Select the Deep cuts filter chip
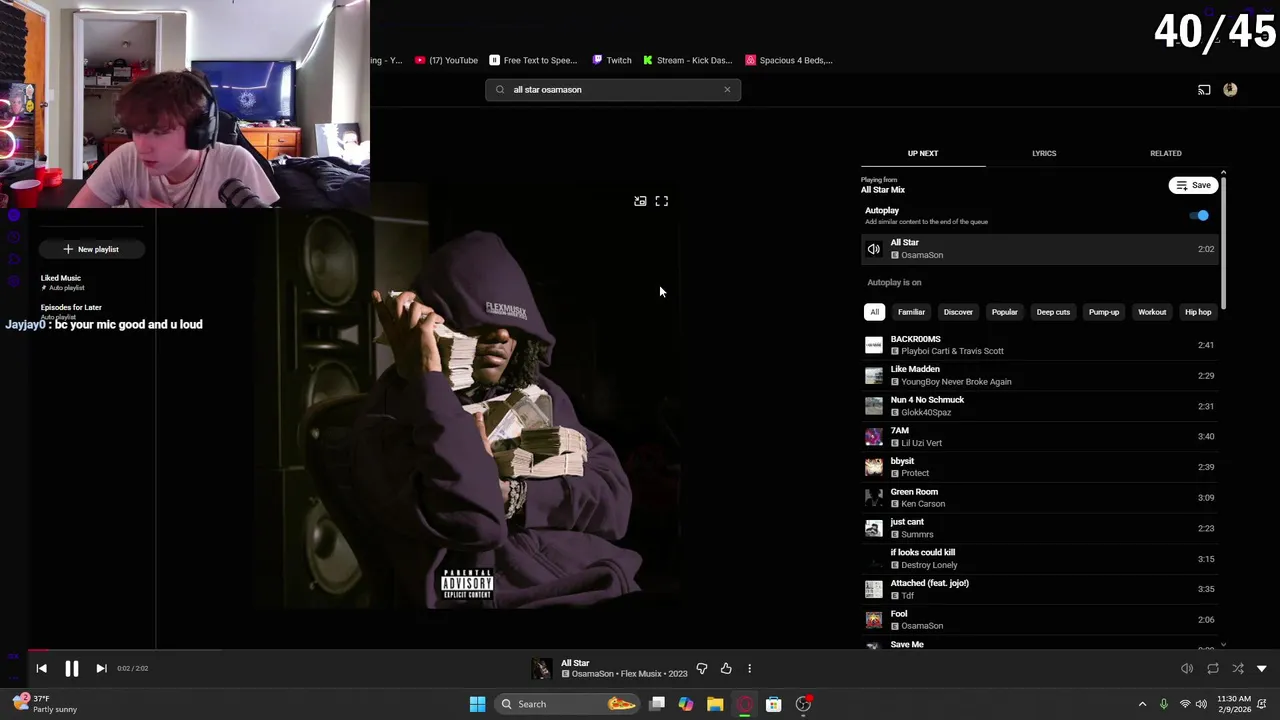Viewport: 1280px width, 720px height. [x=1053, y=312]
